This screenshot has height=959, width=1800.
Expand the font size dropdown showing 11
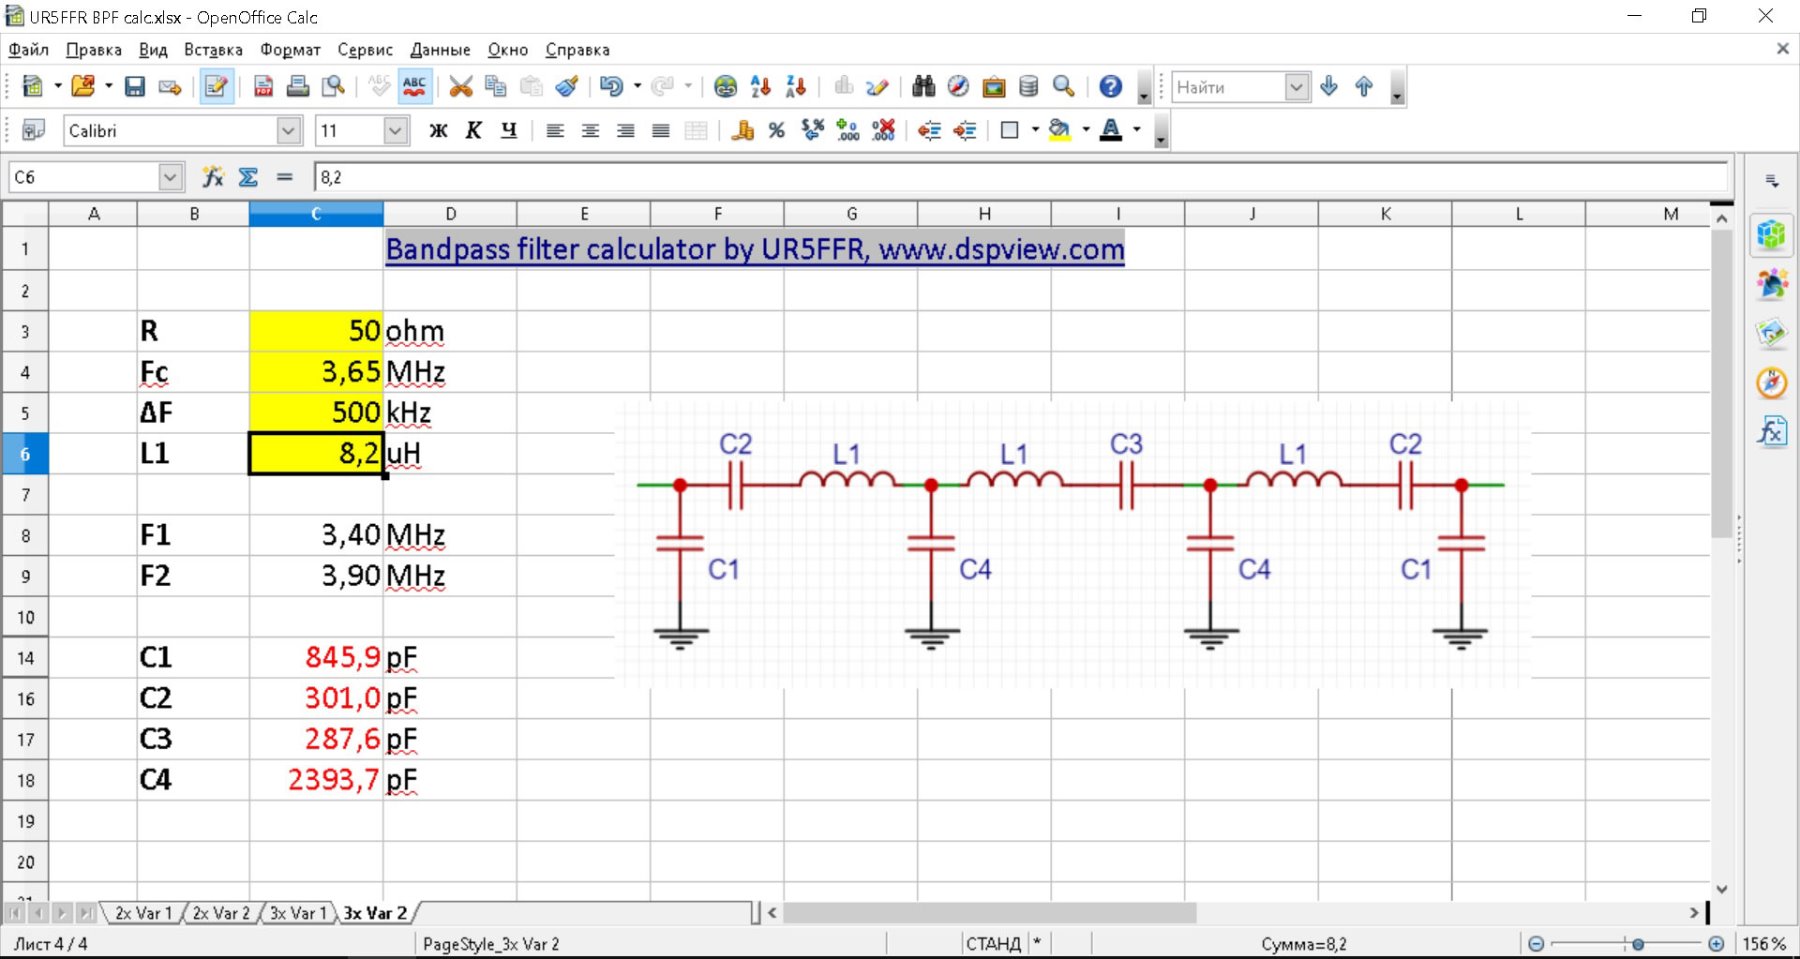click(x=395, y=131)
